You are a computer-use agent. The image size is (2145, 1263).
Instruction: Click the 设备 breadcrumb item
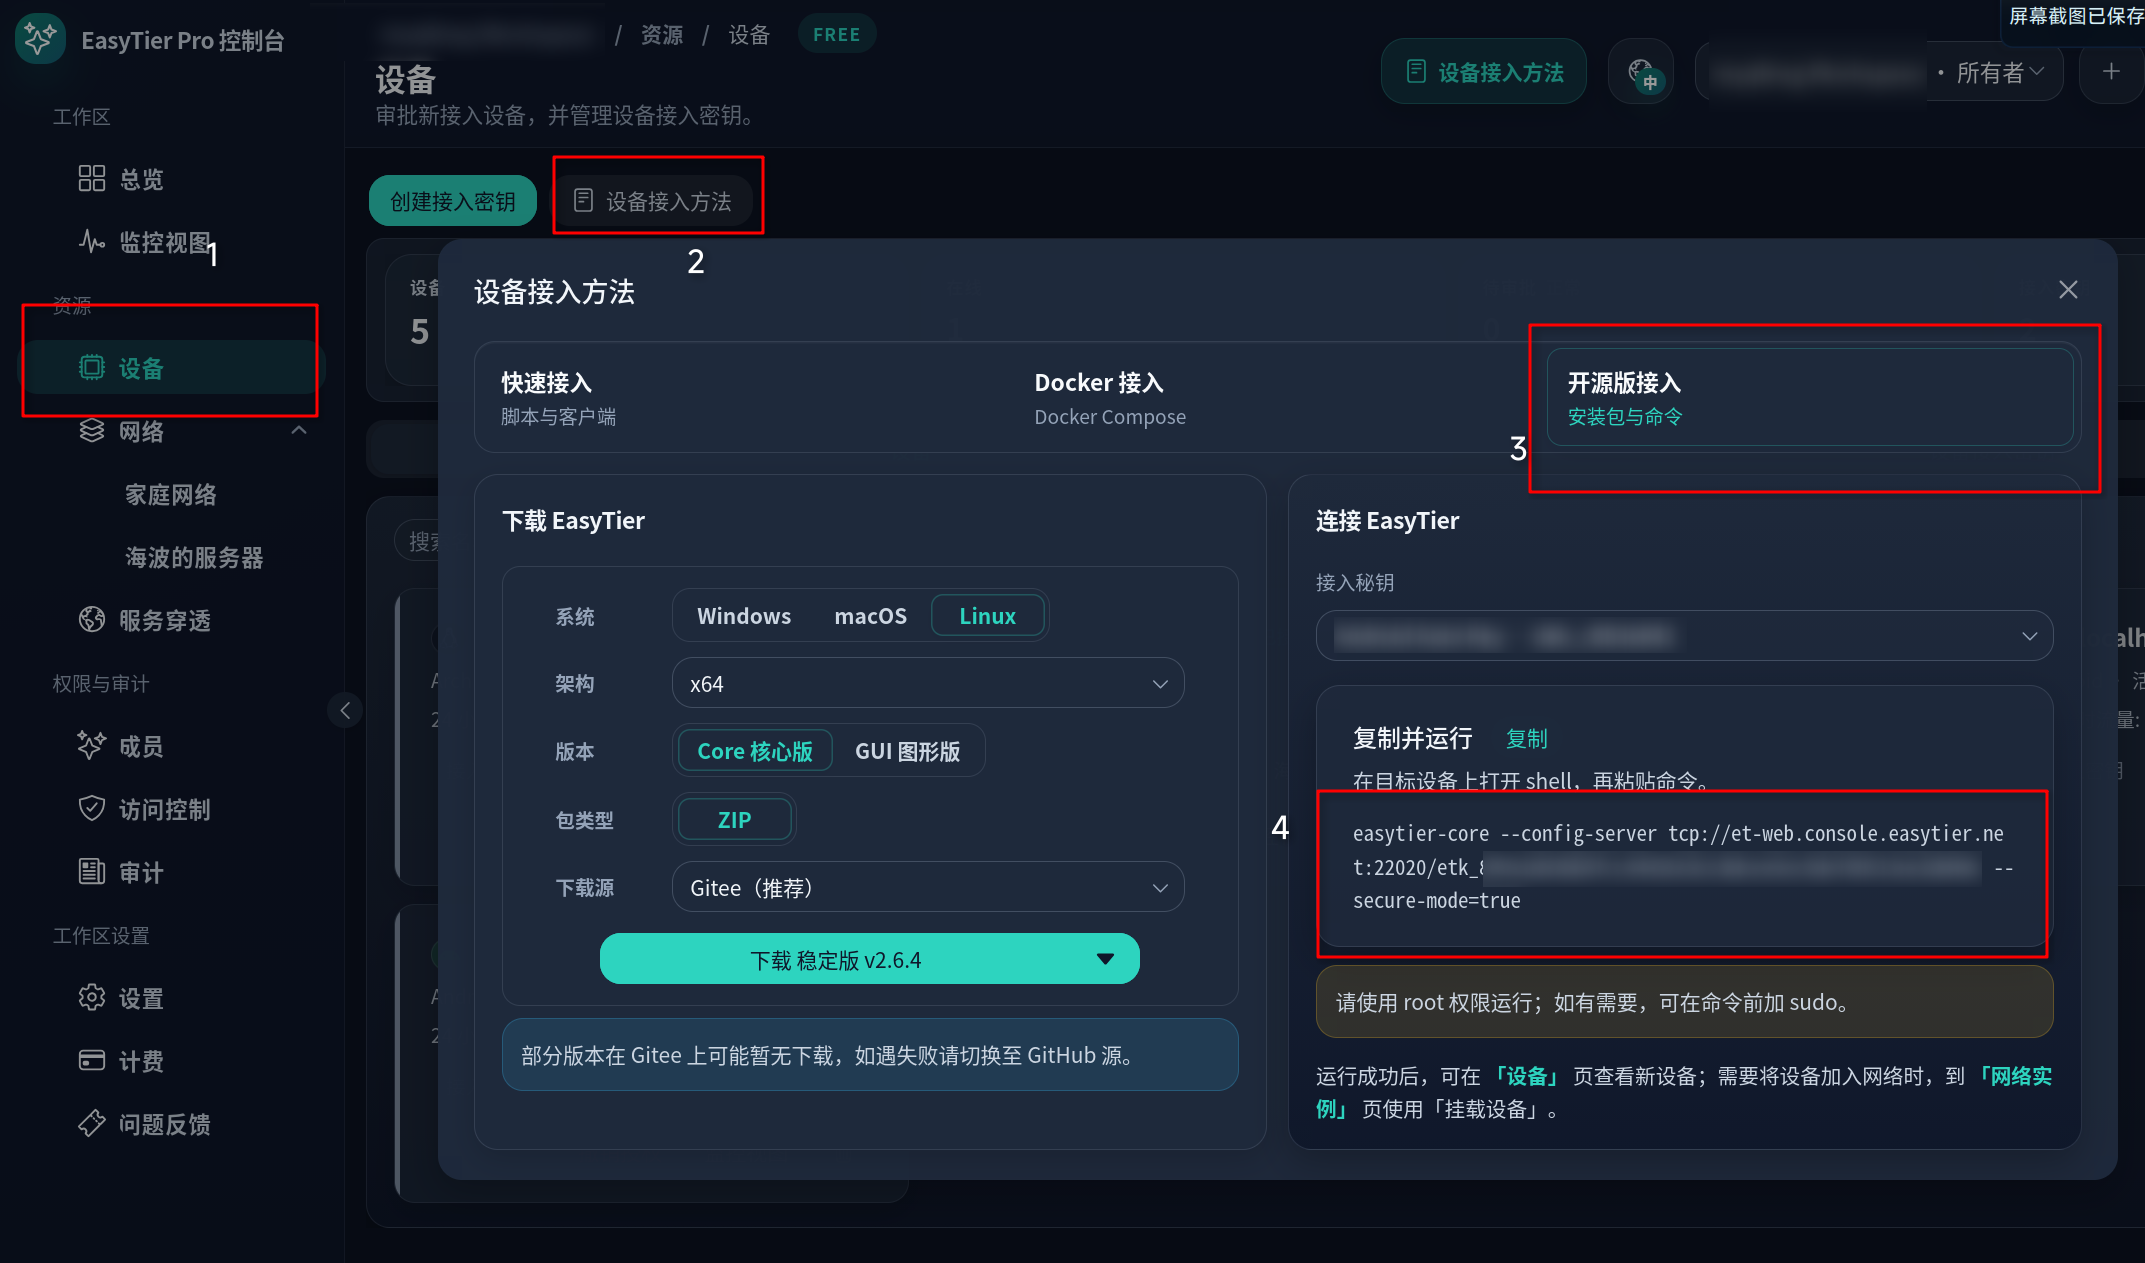point(749,35)
